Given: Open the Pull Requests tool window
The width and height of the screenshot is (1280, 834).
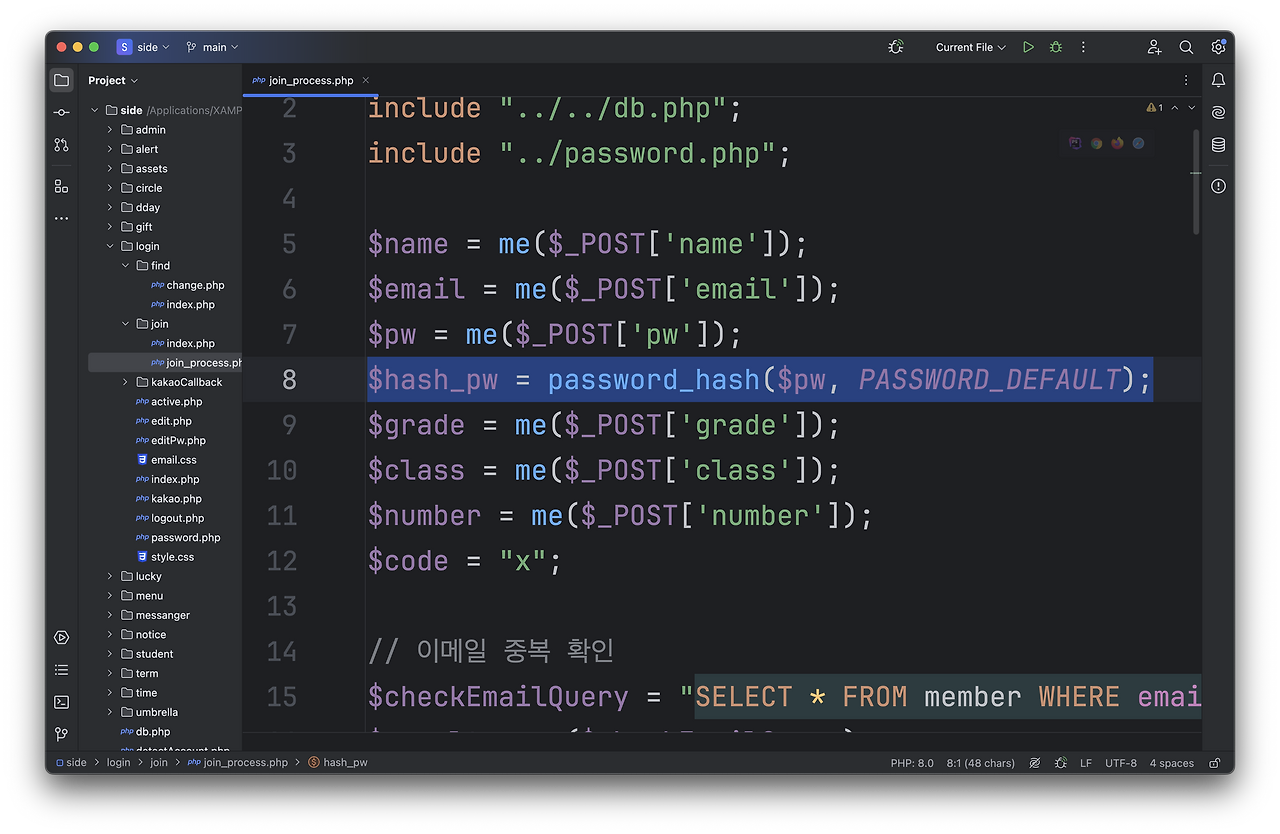Looking at the screenshot, I should (61, 145).
